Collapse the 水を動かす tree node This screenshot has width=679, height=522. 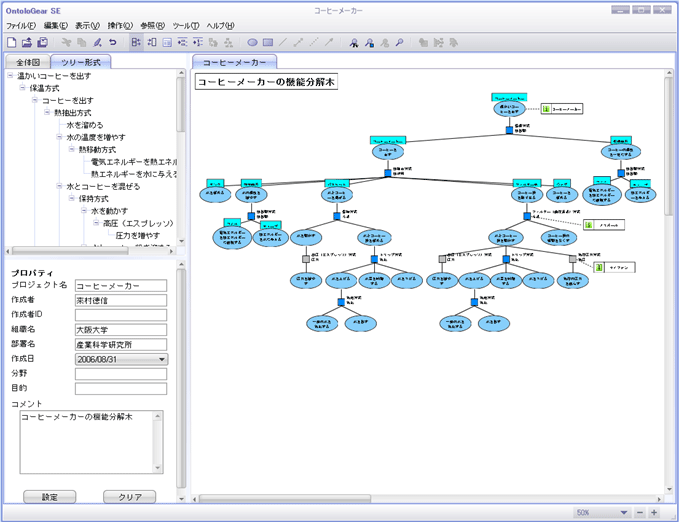tap(84, 211)
